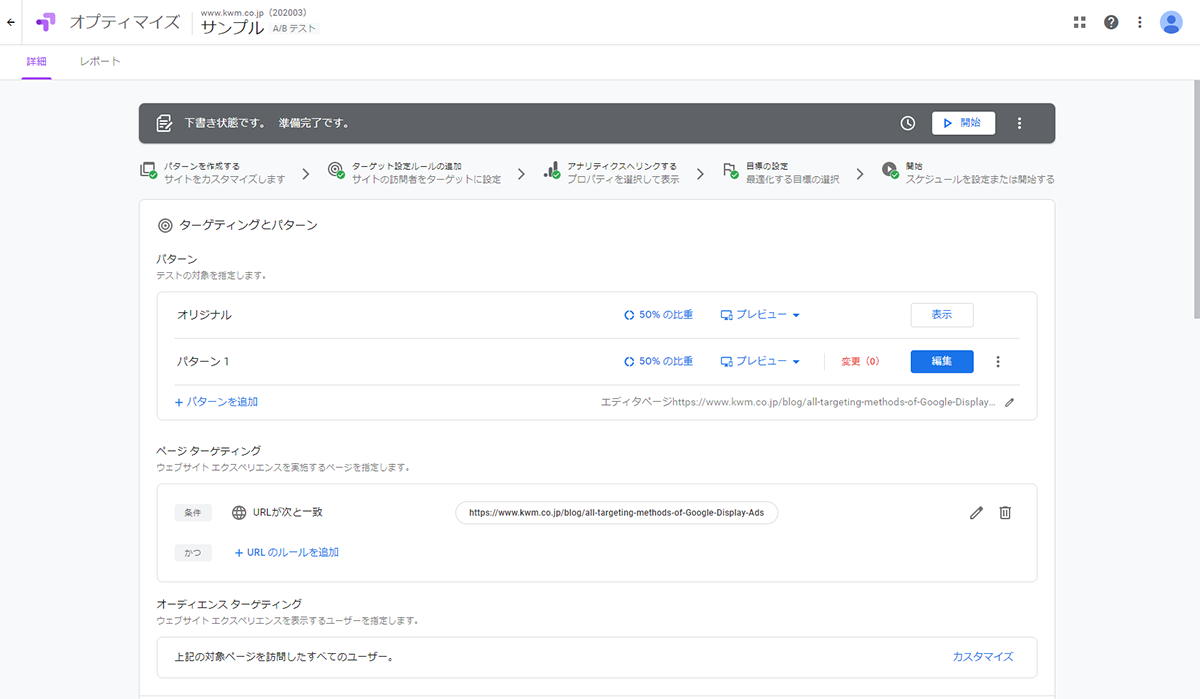Click the 条件 tag
Viewport: 1200px width, 699px height.
(193, 513)
